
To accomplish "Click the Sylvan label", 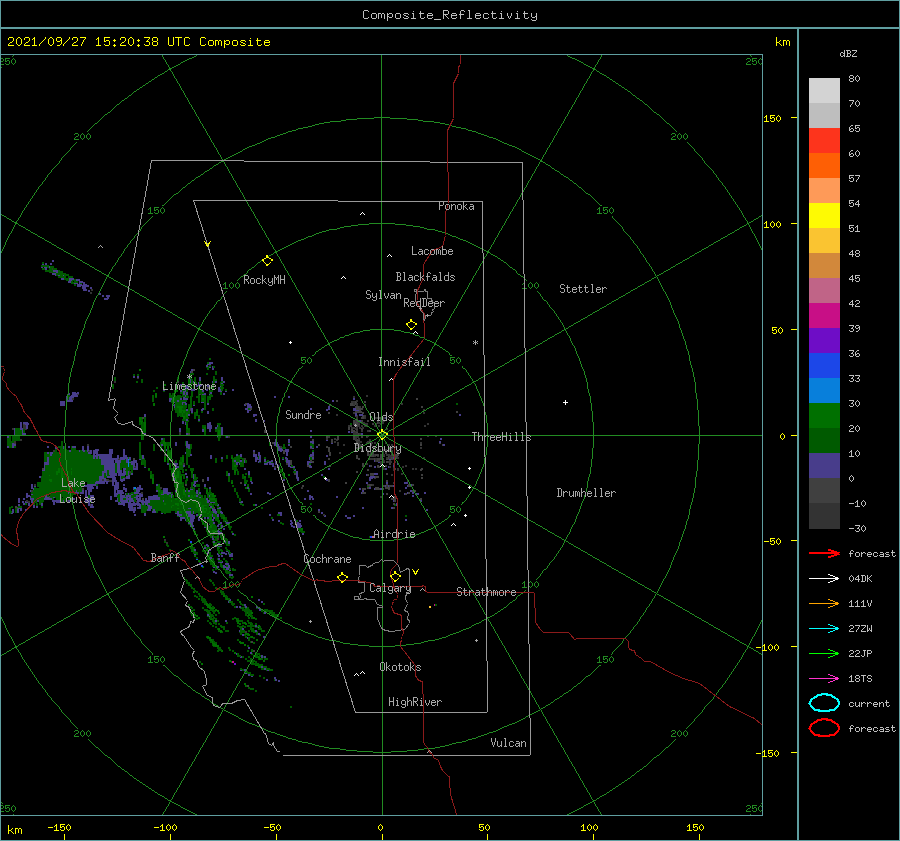I will pos(383,295).
